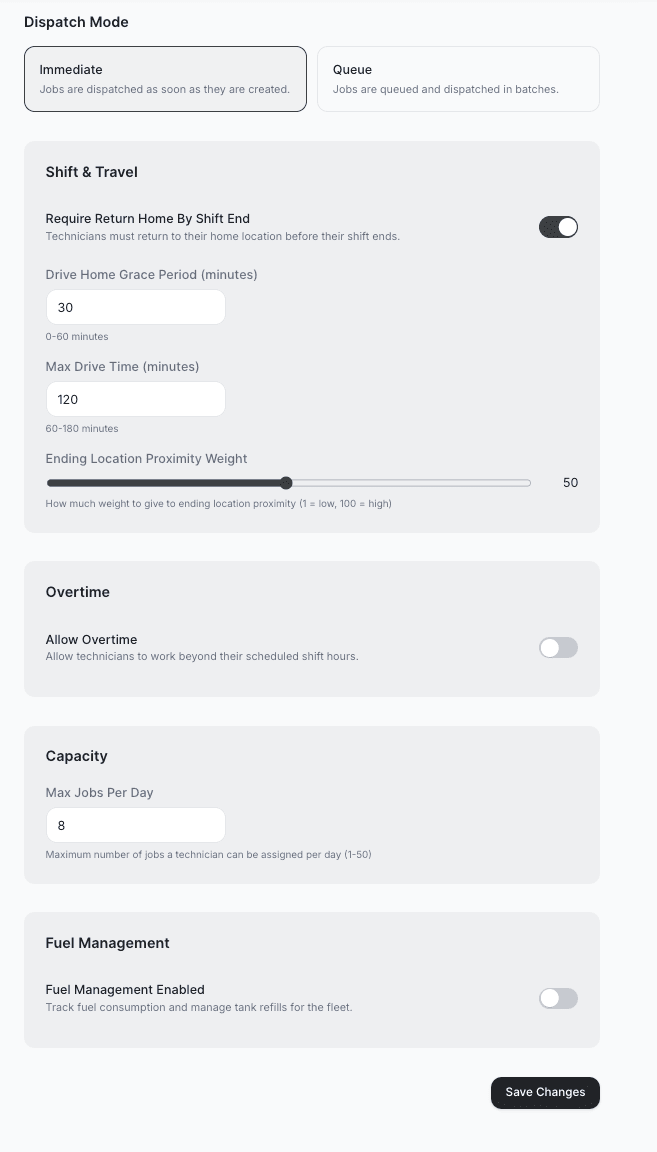Click the Capacity section heading
657x1152 pixels.
pyautogui.click(x=76, y=756)
